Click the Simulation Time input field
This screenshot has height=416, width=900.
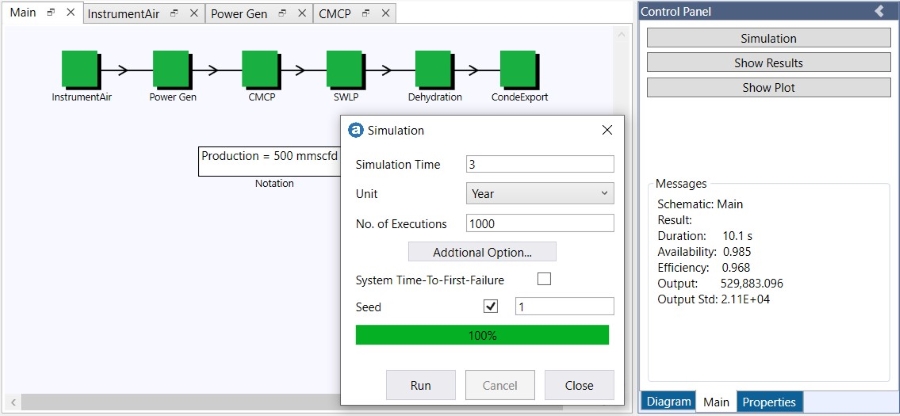coord(540,165)
